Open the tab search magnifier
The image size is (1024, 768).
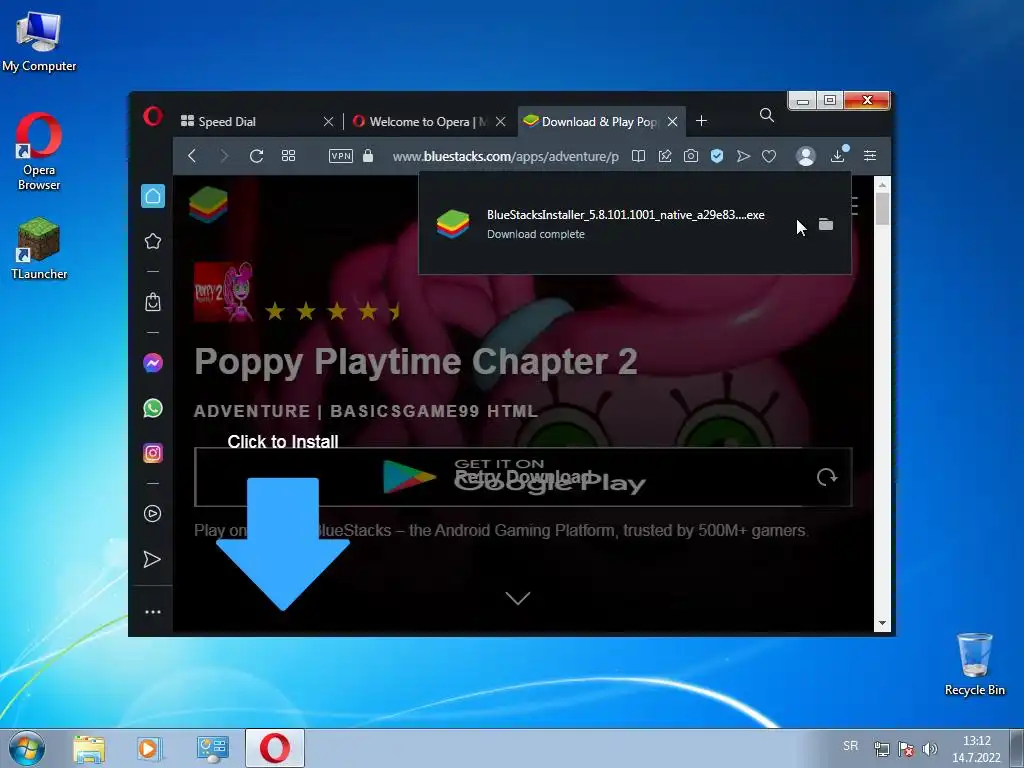767,116
